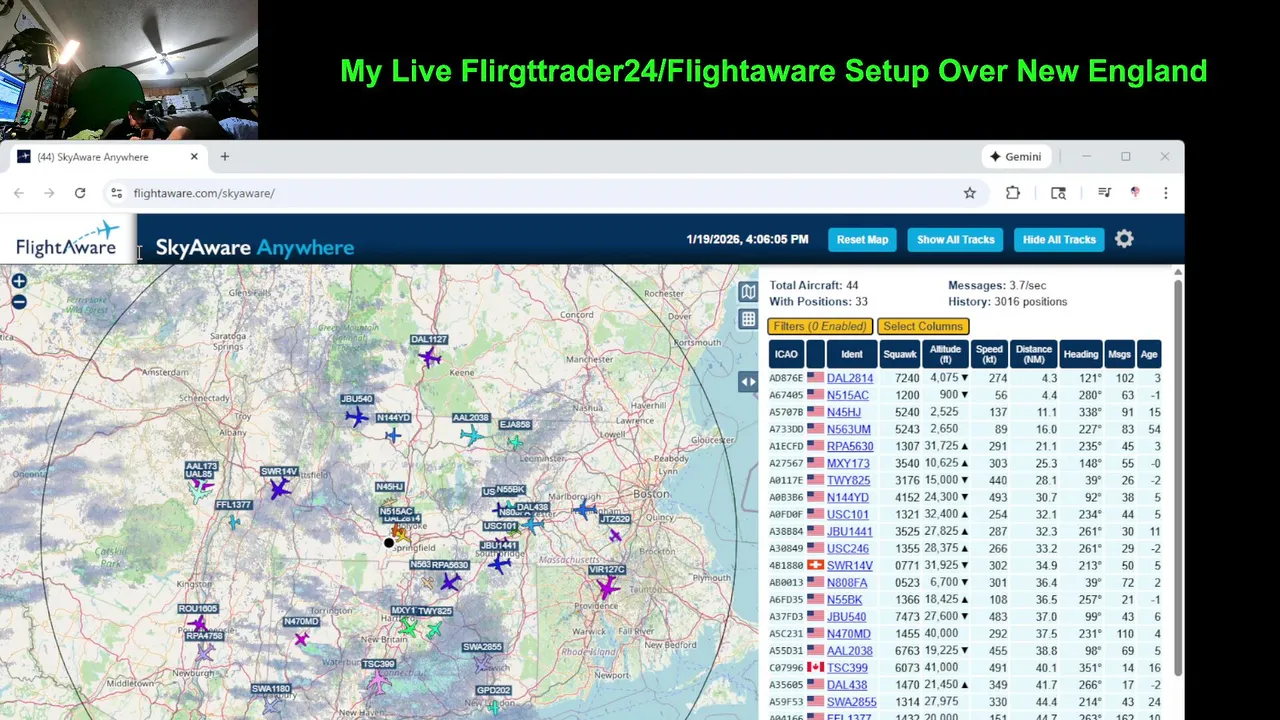Collapse sidebar with the double-arrow toggle
The height and width of the screenshot is (720, 1280).
point(748,381)
